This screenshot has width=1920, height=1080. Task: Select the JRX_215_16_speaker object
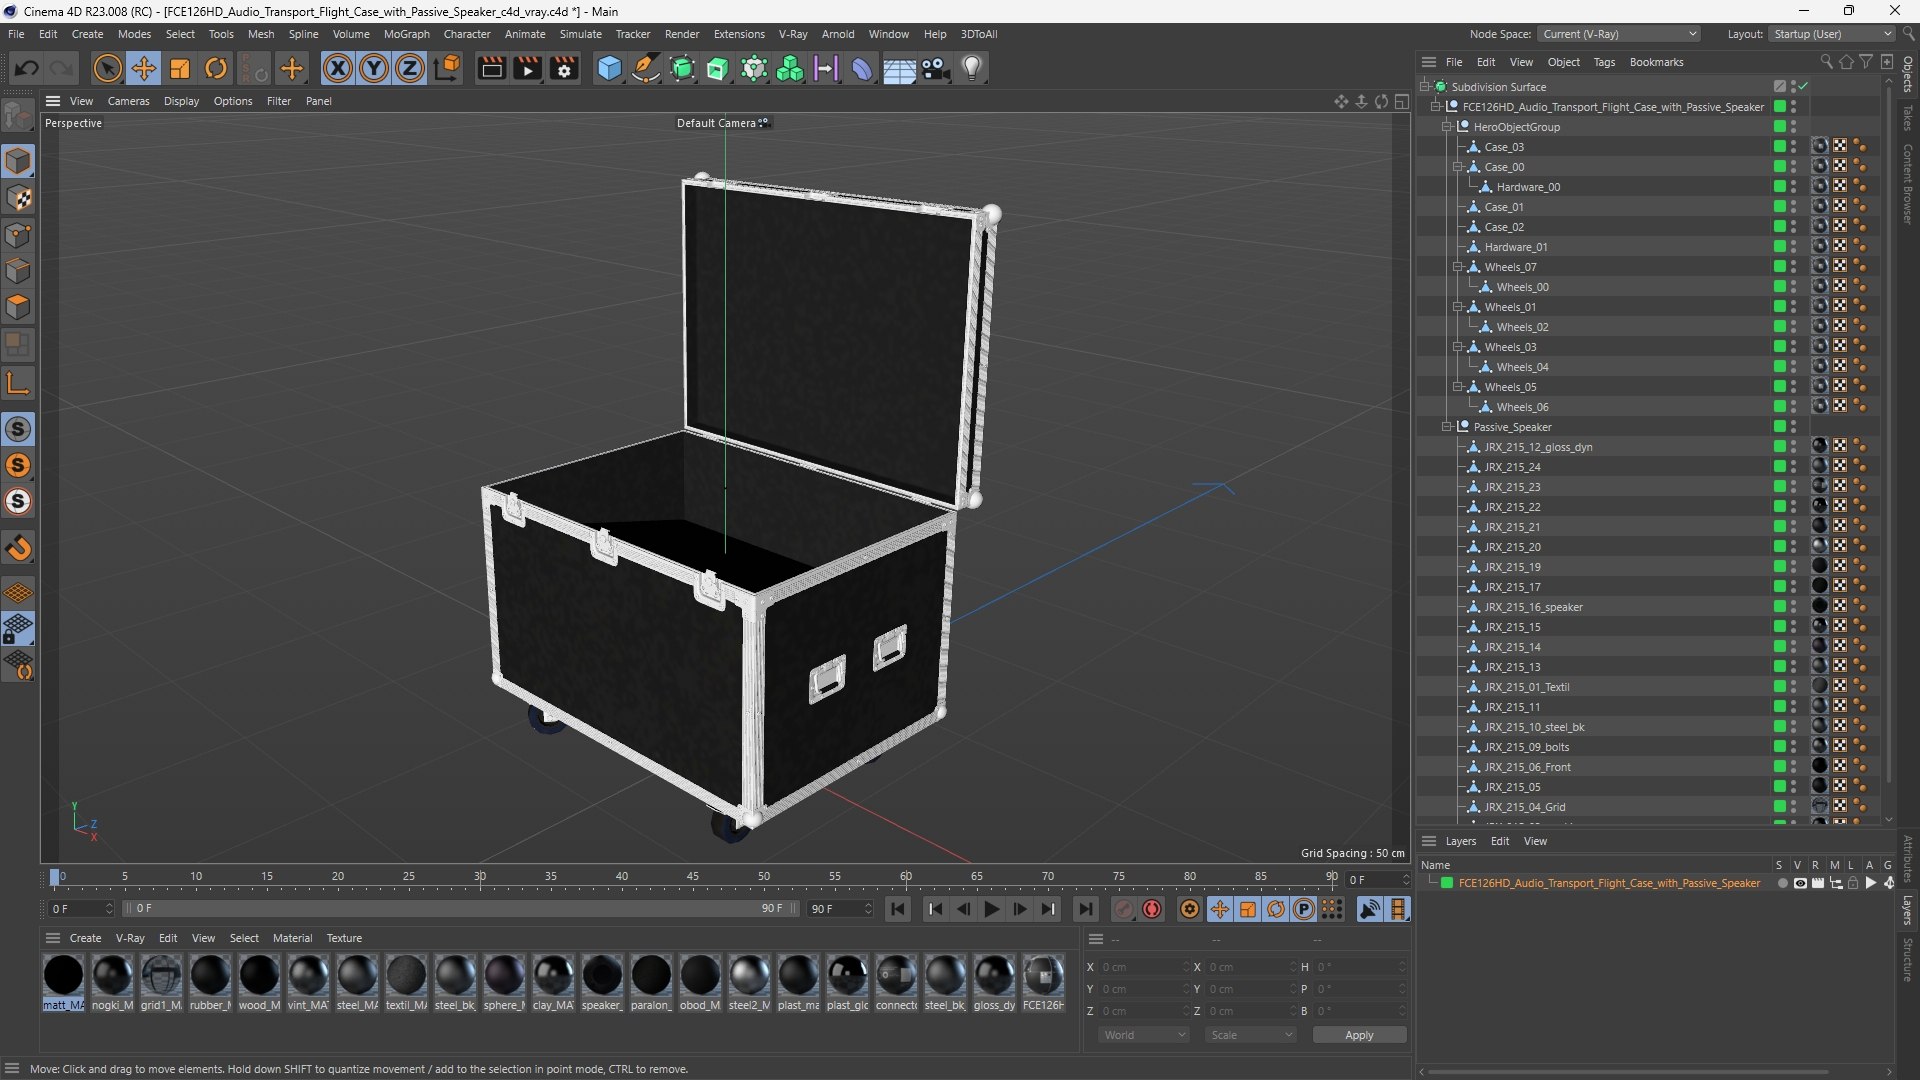[1533, 607]
